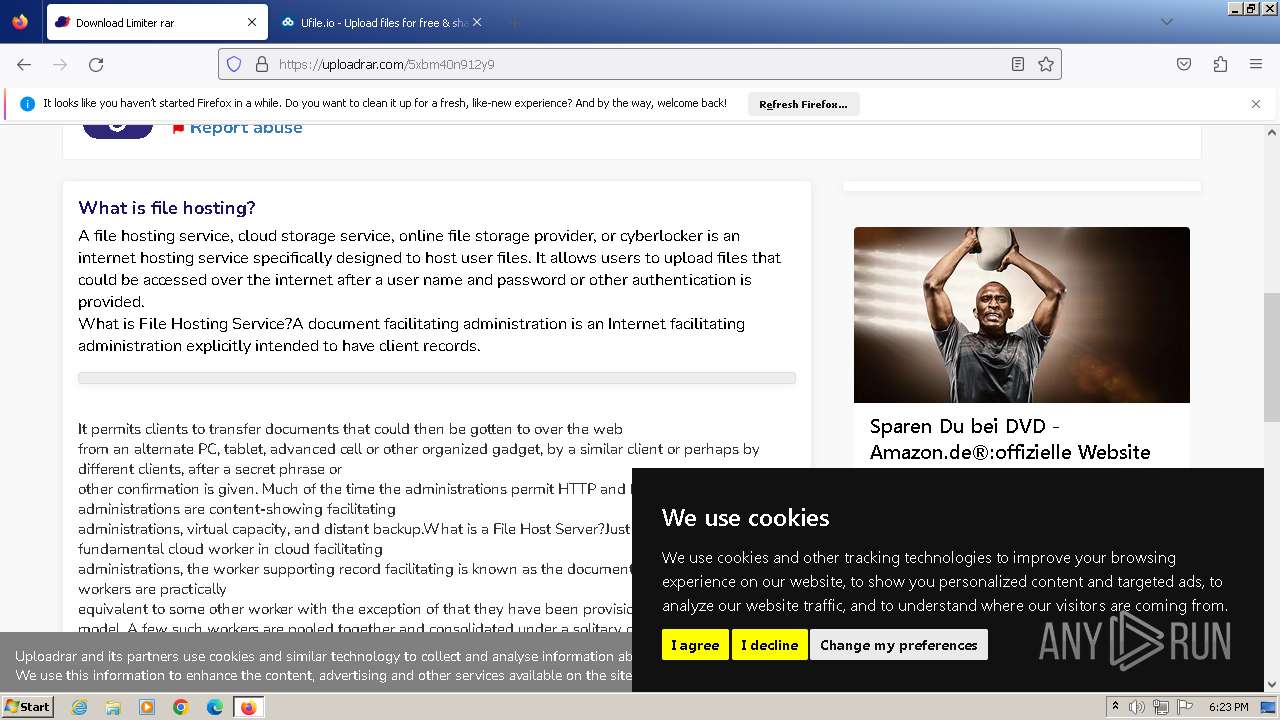This screenshot has height=720, width=1280.
Task: Expand the list all tabs chevron
Action: 1167,22
